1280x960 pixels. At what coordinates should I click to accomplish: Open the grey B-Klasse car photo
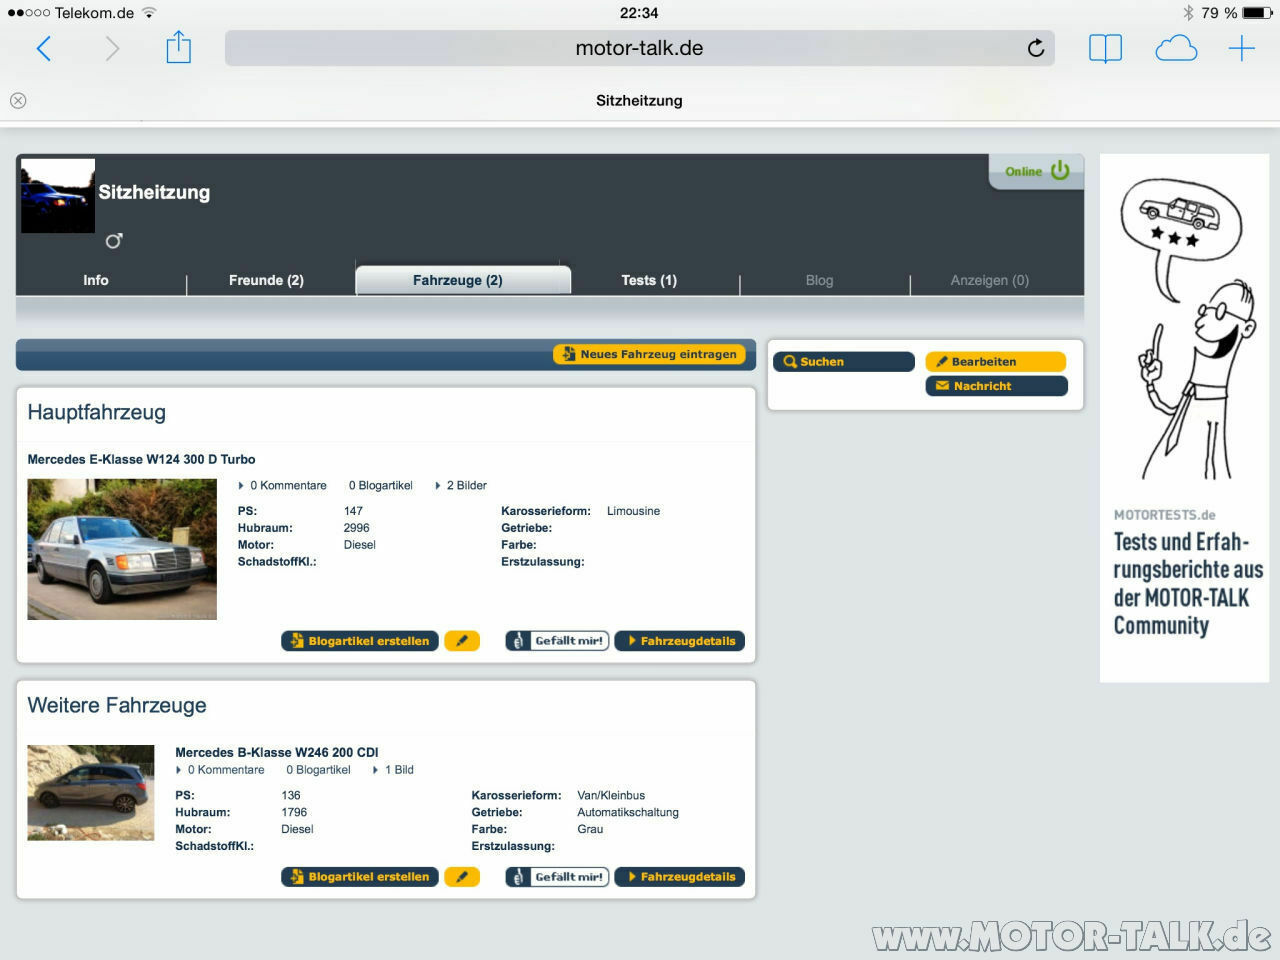[x=91, y=792]
